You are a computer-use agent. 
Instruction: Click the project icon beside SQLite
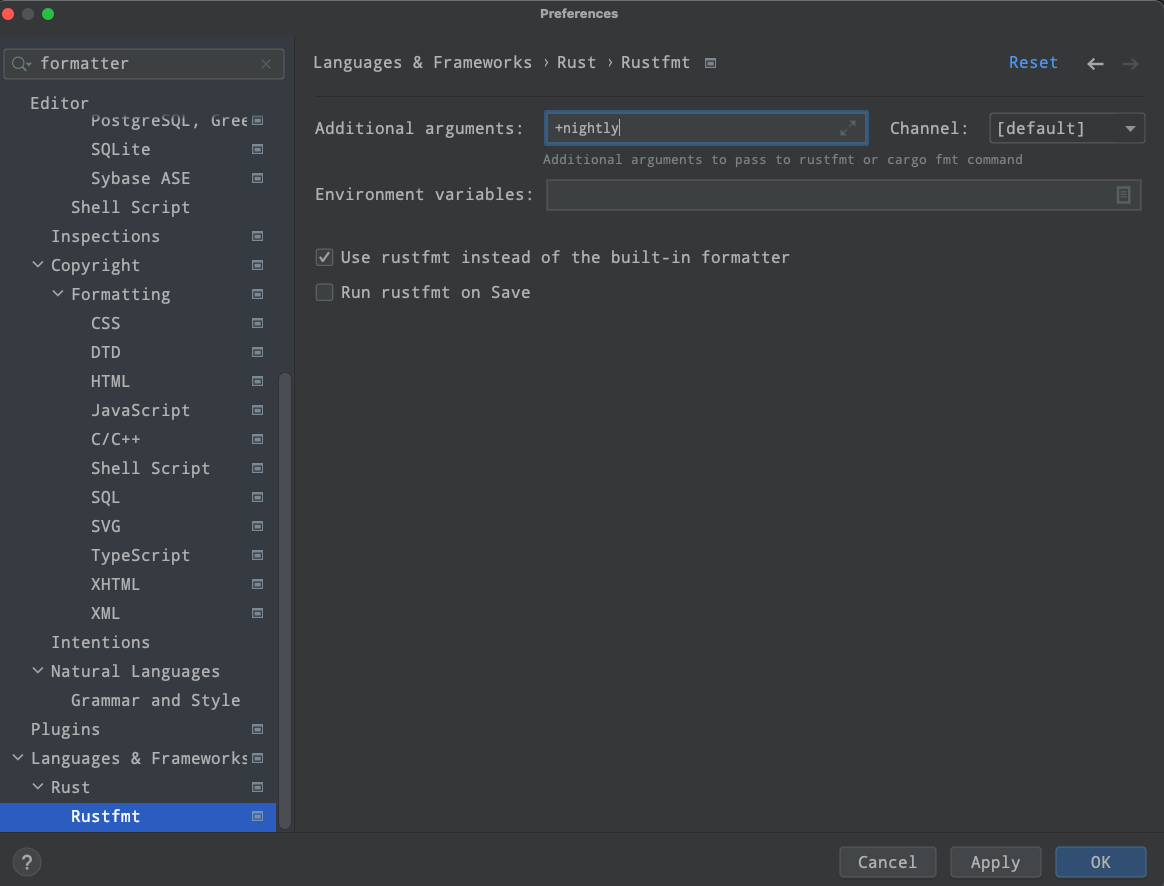[258, 149]
